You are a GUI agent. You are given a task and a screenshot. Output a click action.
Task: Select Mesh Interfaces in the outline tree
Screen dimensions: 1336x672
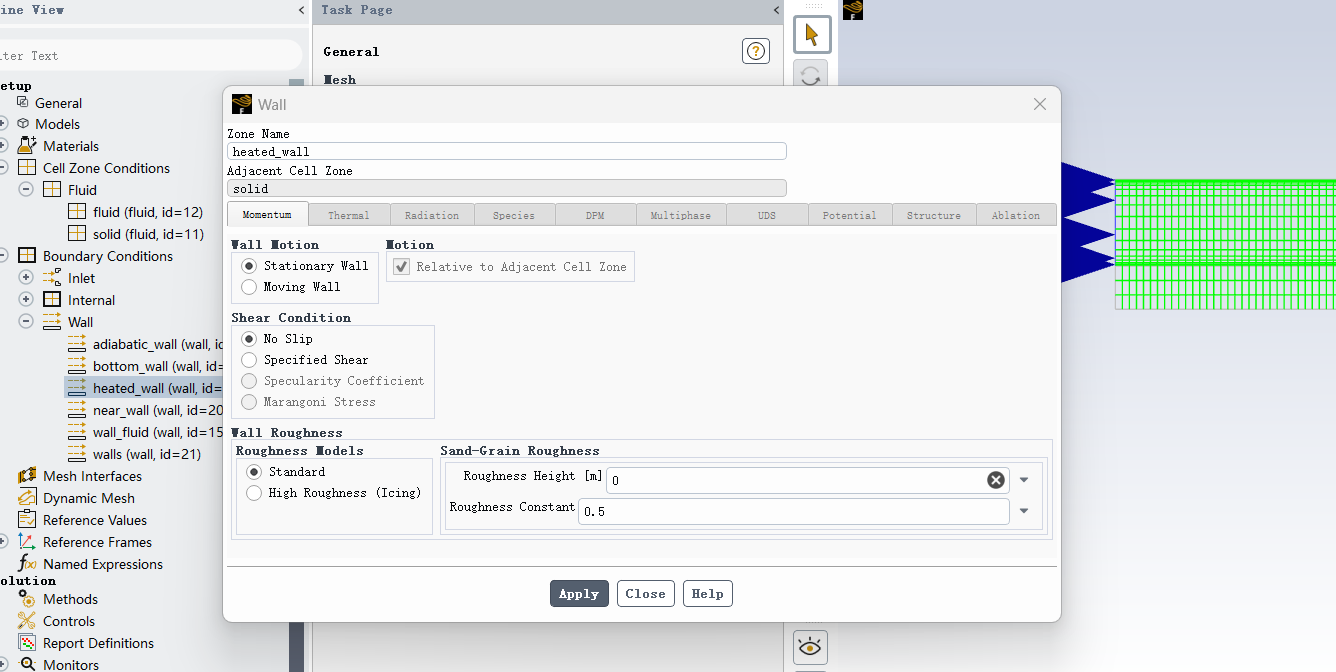click(92, 476)
